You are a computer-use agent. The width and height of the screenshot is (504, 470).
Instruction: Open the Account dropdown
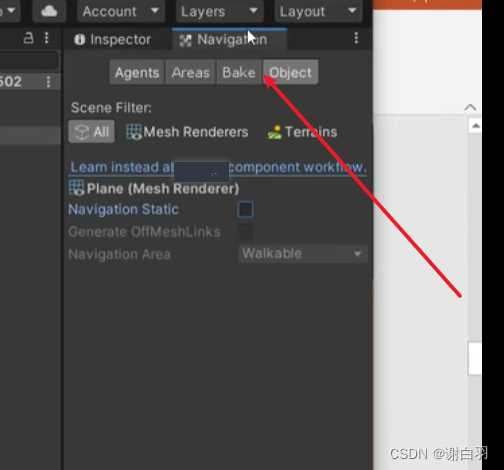pos(121,11)
